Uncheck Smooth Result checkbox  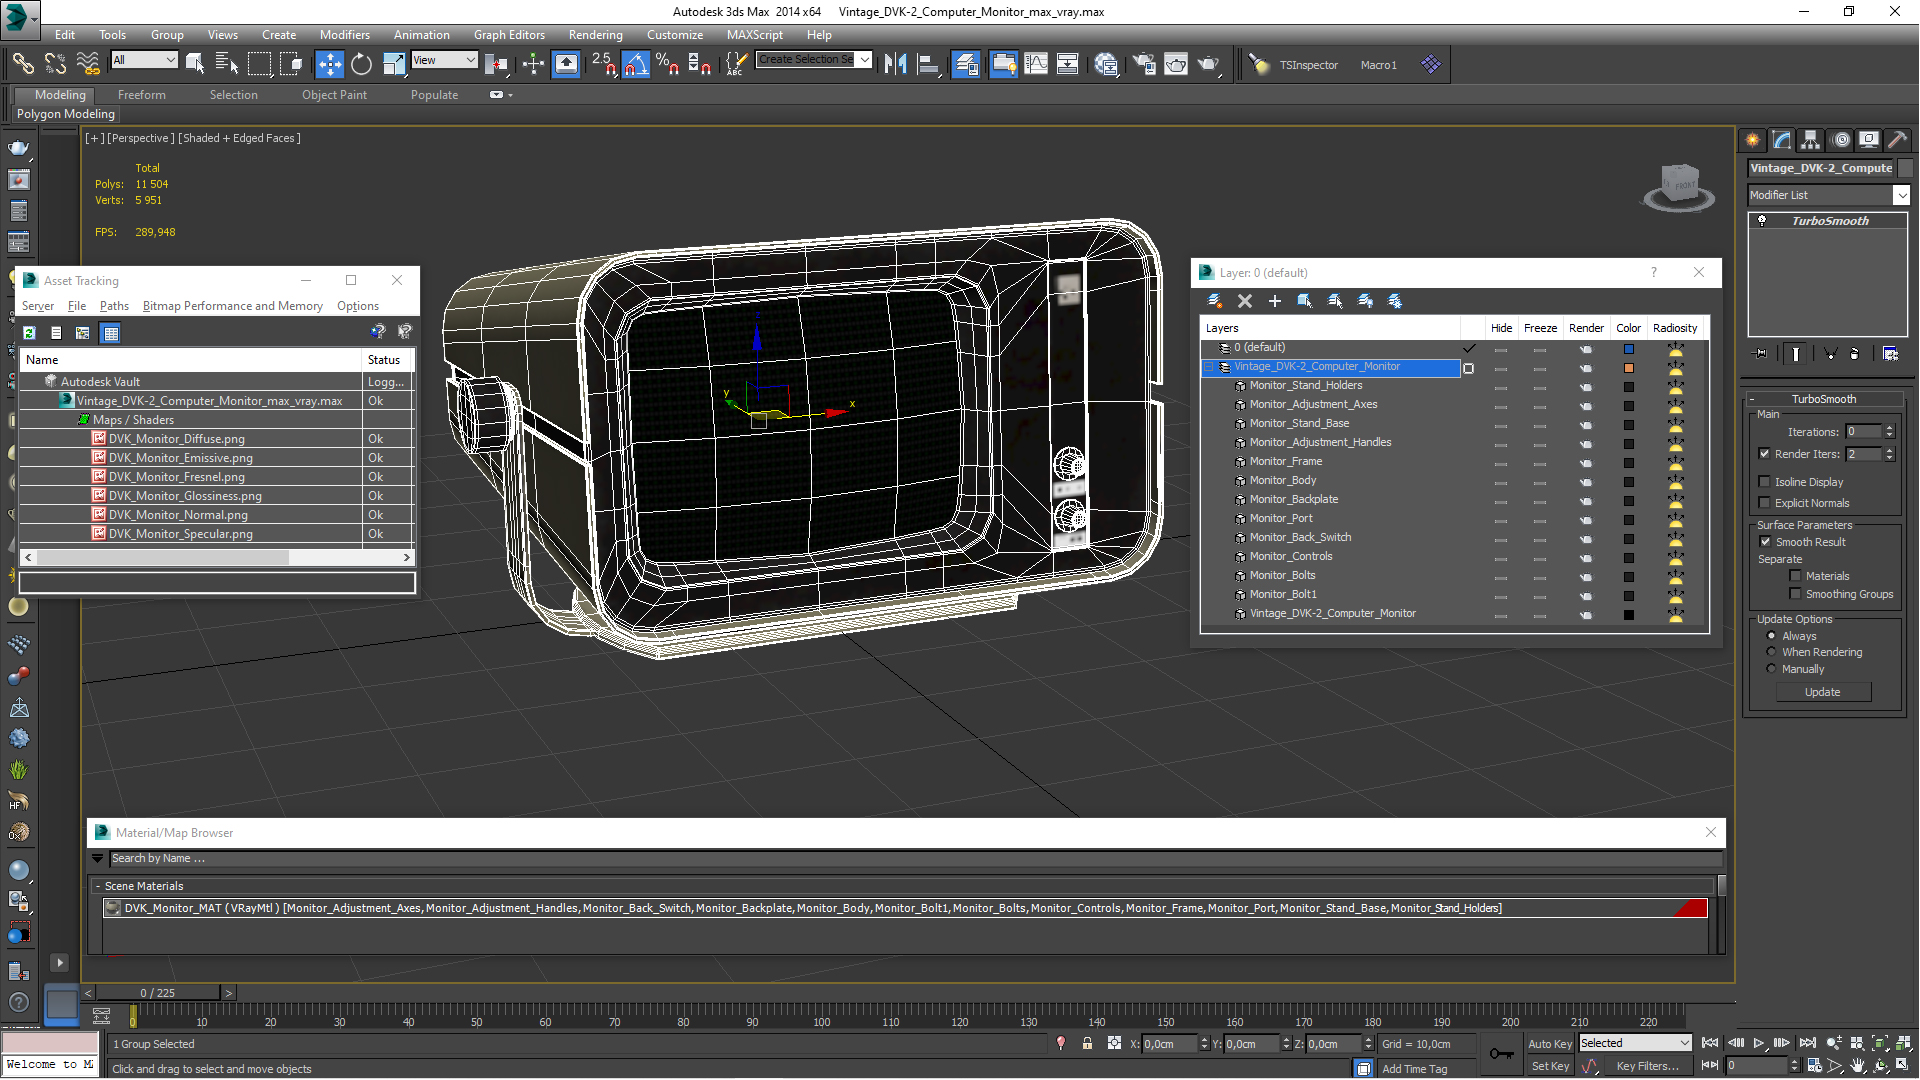(1765, 542)
